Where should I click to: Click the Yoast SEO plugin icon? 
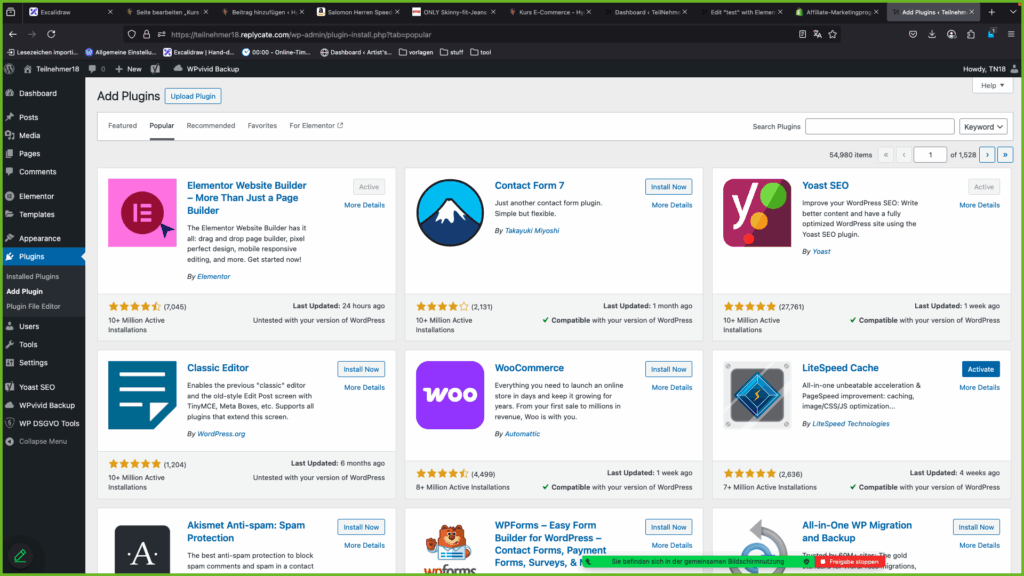pos(757,213)
